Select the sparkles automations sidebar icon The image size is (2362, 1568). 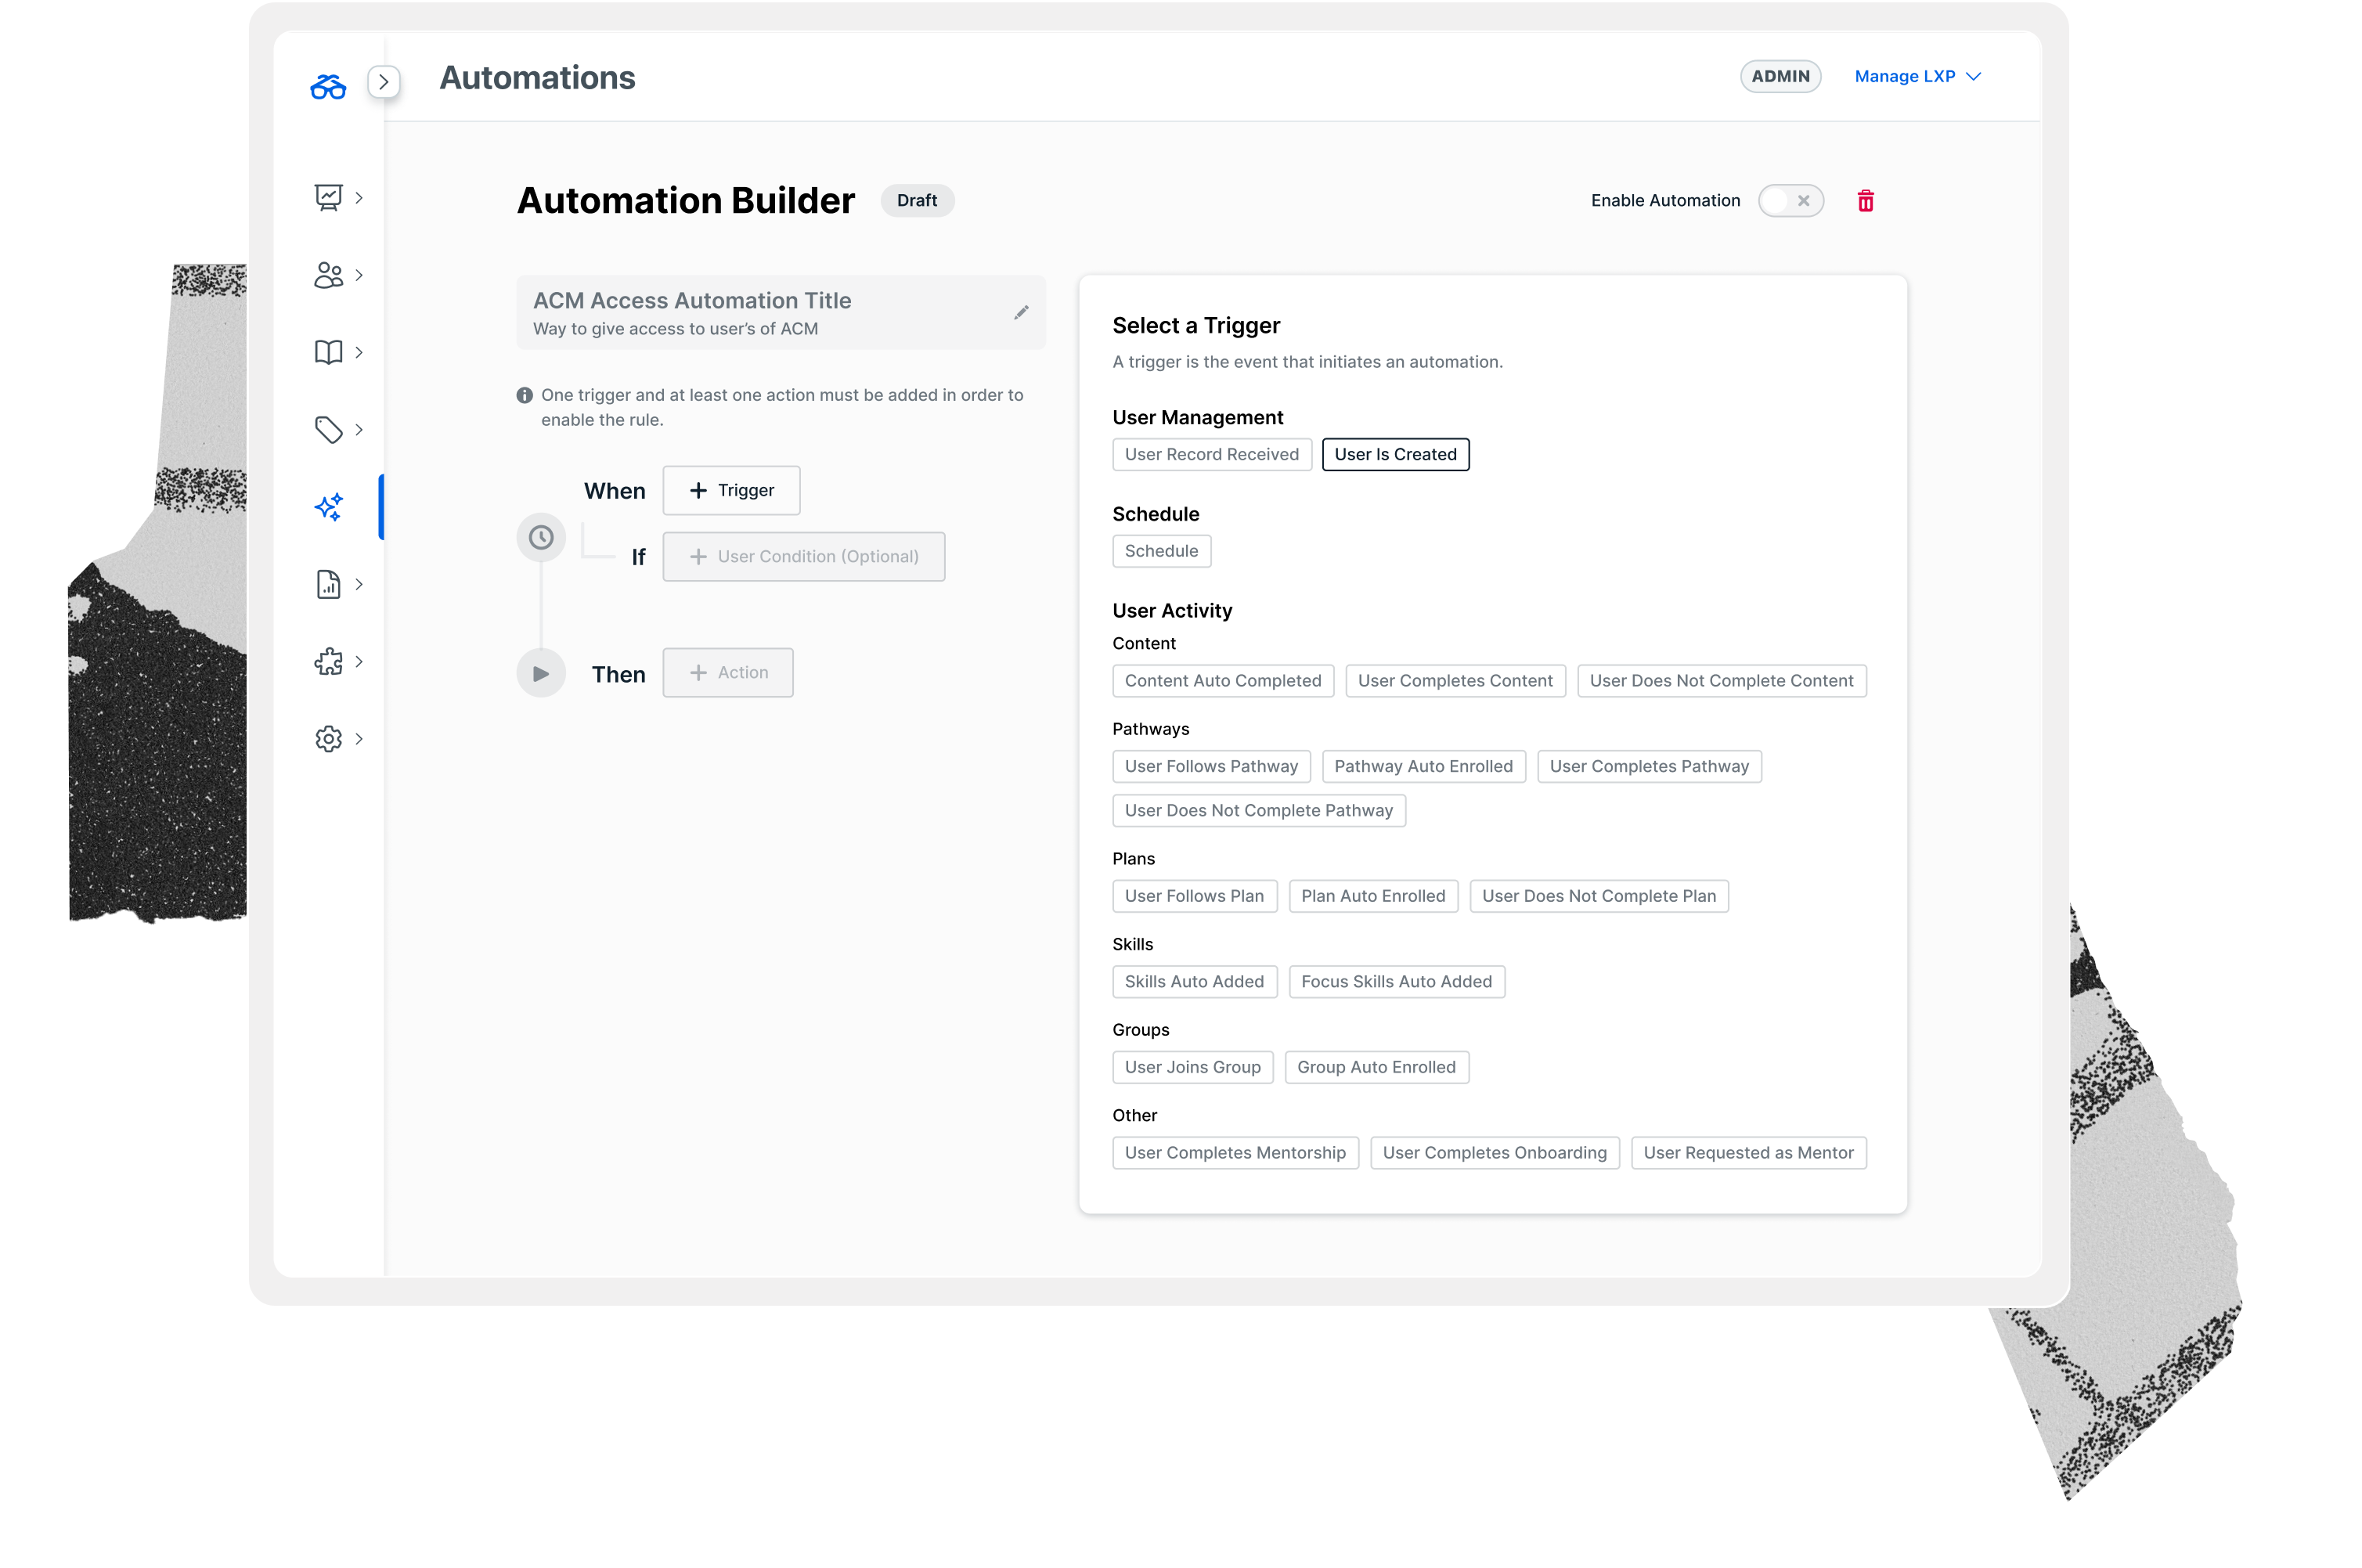pyautogui.click(x=328, y=507)
